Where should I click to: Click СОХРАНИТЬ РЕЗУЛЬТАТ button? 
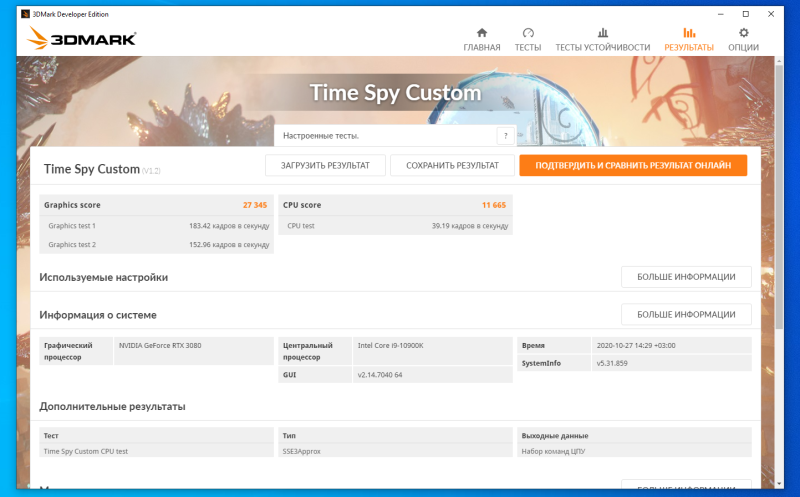point(452,165)
